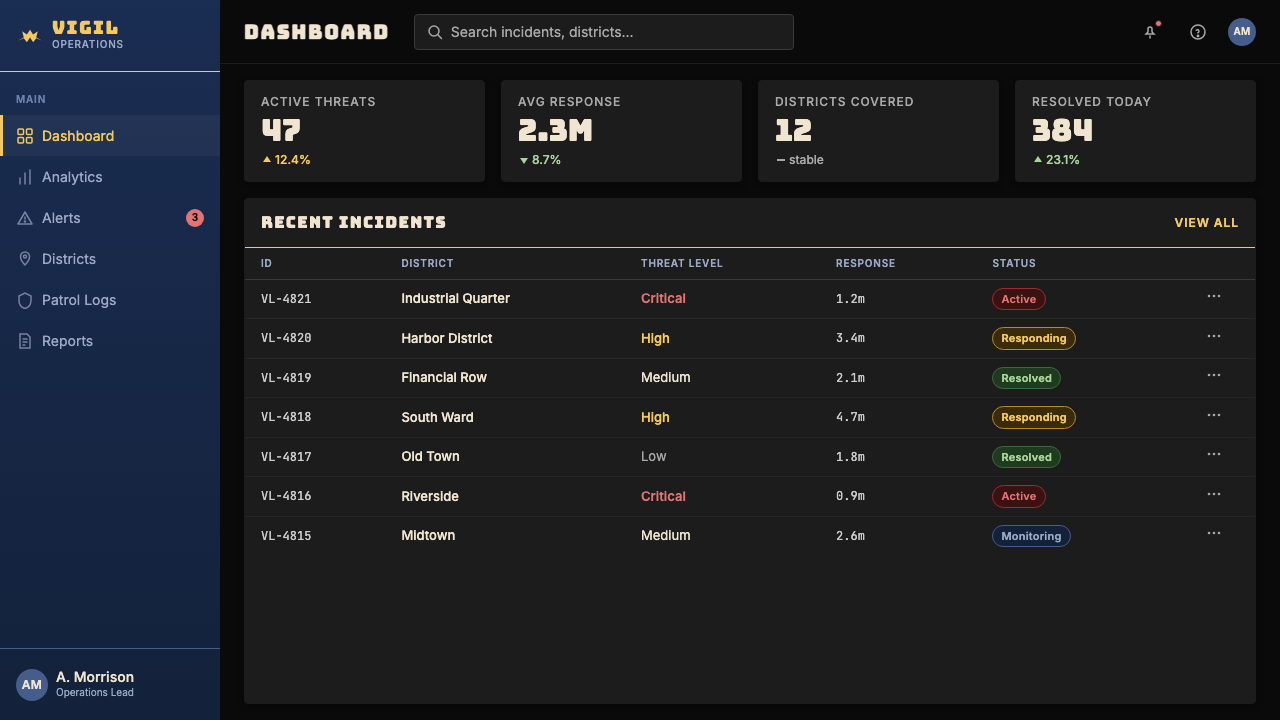Click the Reports document icon
Viewport: 1280px width, 720px height.
25,341
